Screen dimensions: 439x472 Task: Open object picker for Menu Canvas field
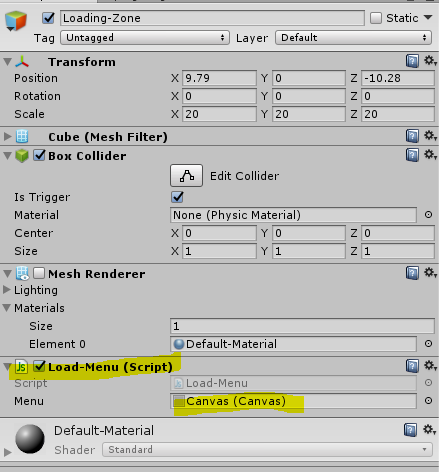pos(428,400)
